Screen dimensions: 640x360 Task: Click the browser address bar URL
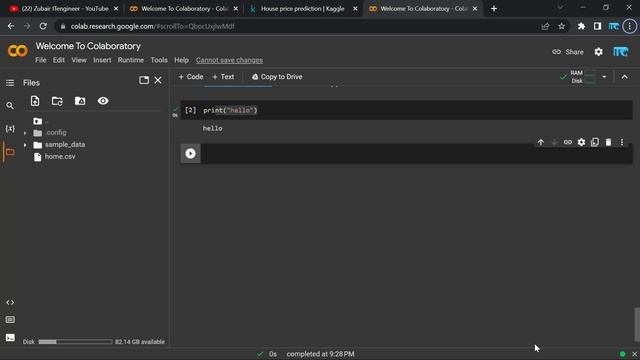pyautogui.click(x=153, y=26)
